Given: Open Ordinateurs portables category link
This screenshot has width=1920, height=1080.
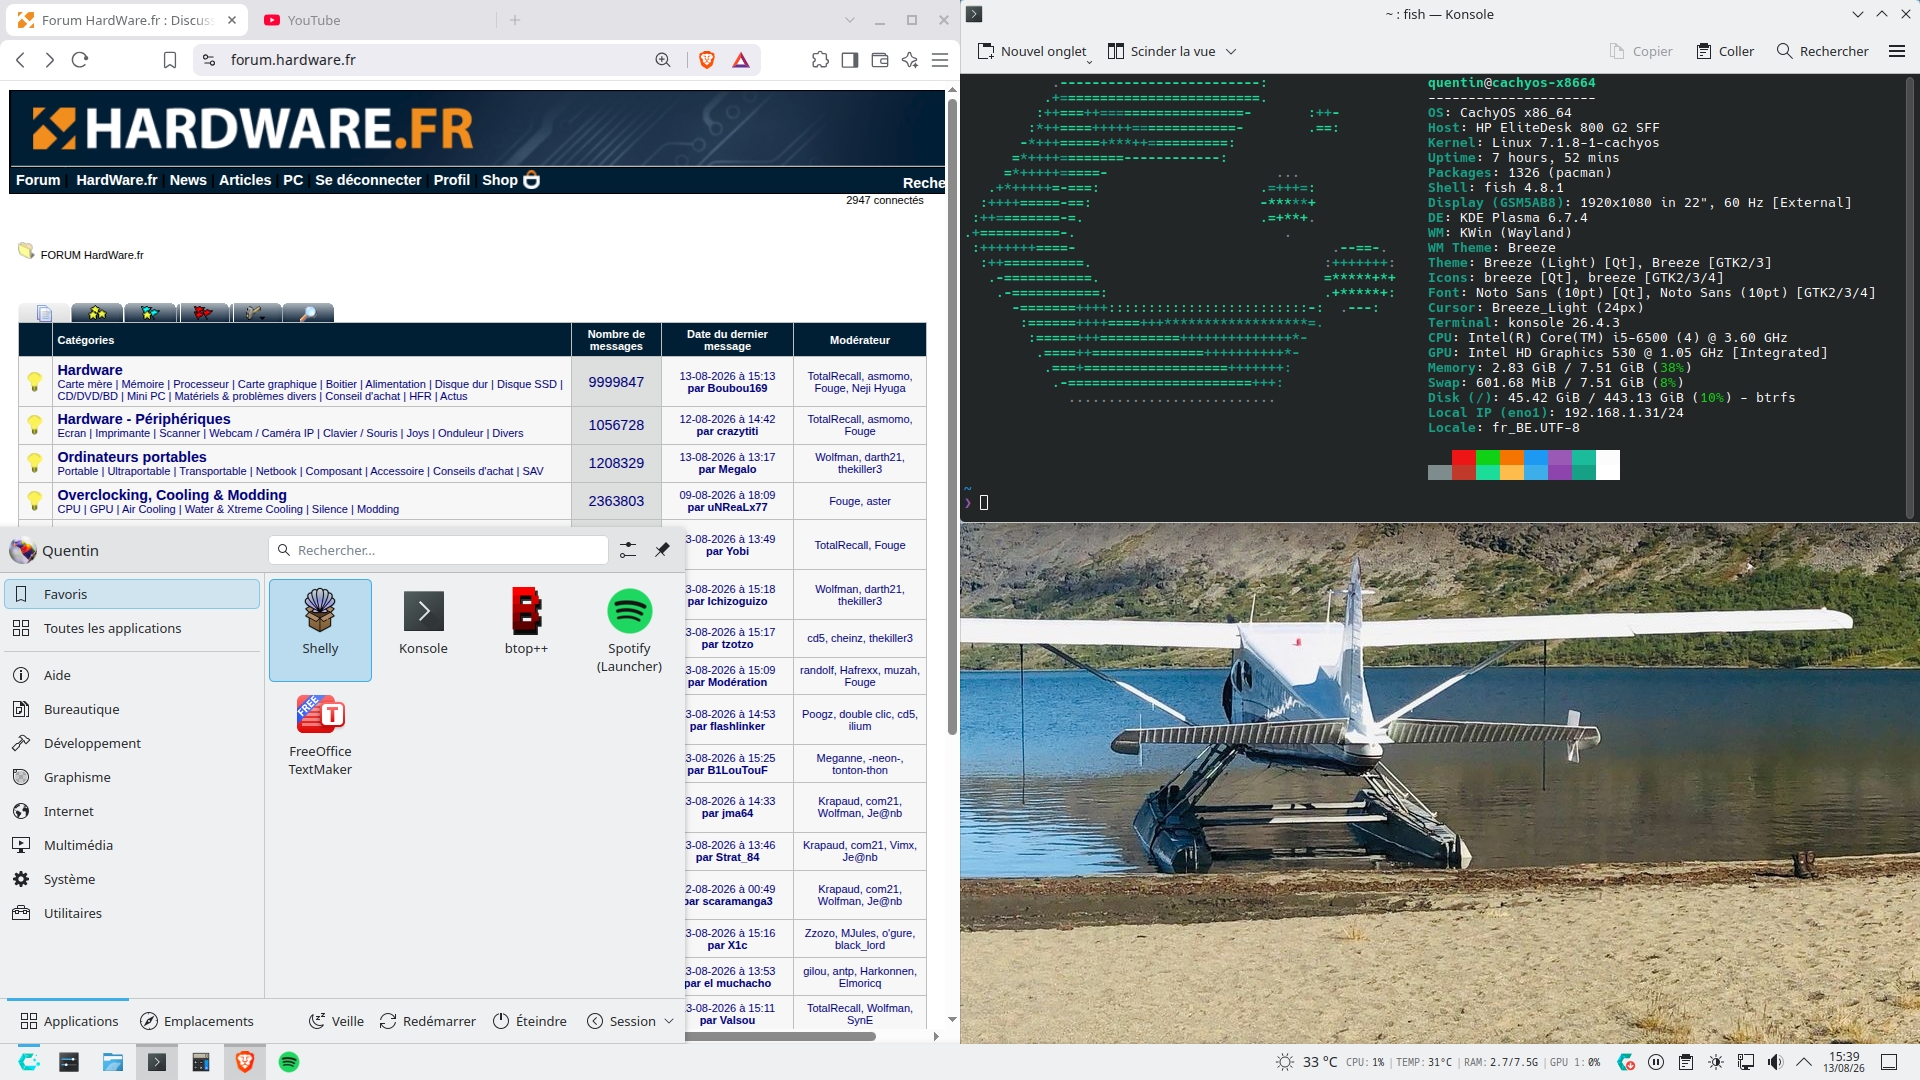Looking at the screenshot, I should (x=132, y=457).
